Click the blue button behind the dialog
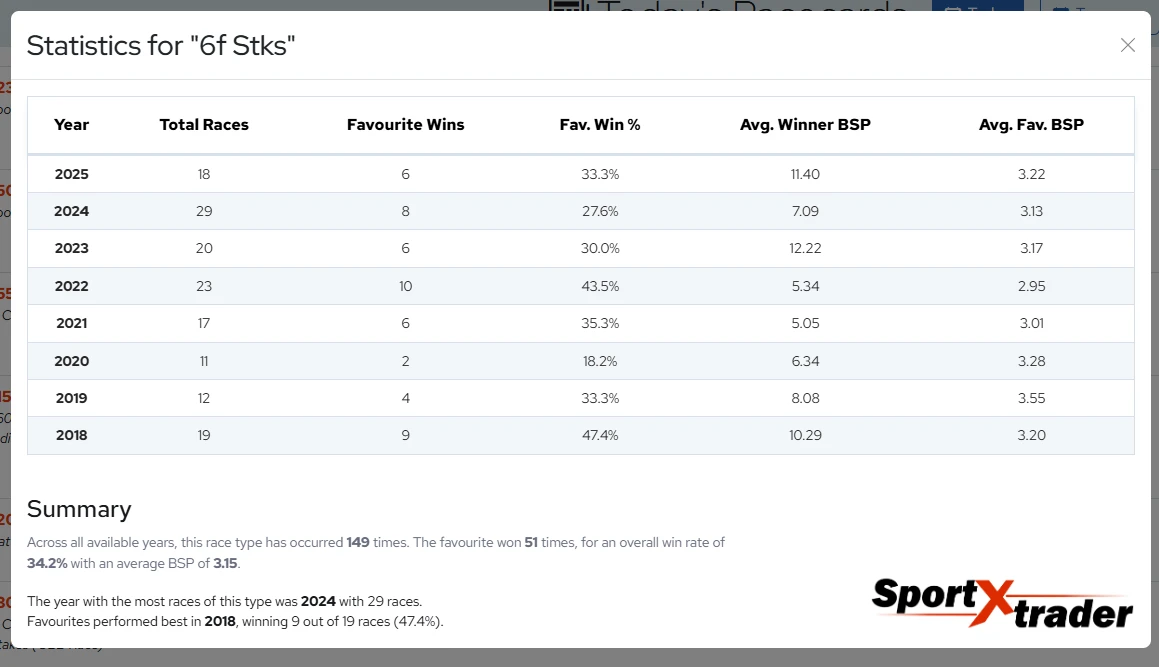1159x667 pixels. [x=977, y=6]
